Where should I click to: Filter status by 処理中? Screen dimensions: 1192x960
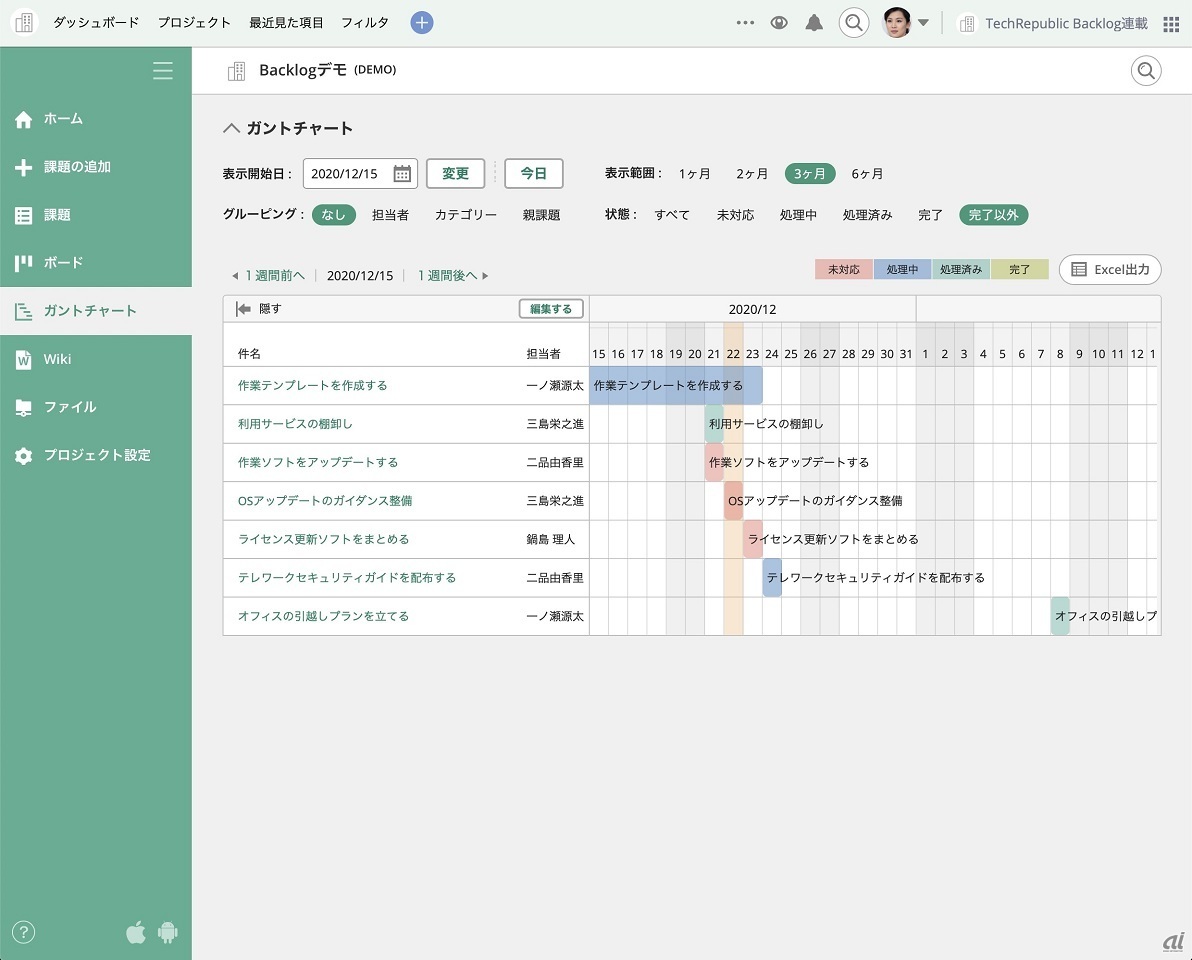point(798,215)
